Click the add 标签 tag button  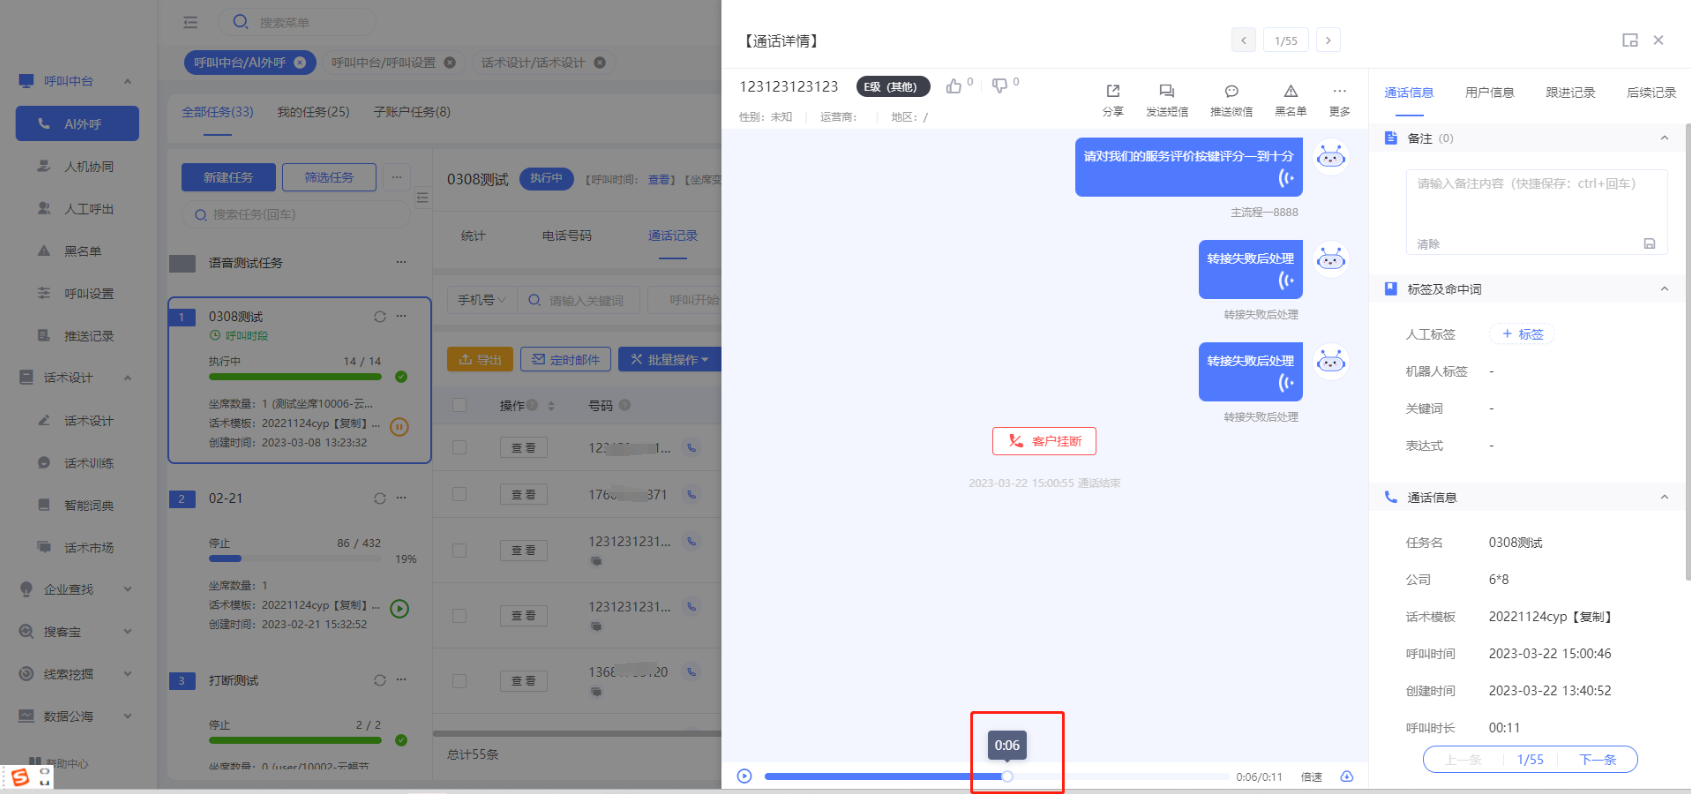(1522, 335)
